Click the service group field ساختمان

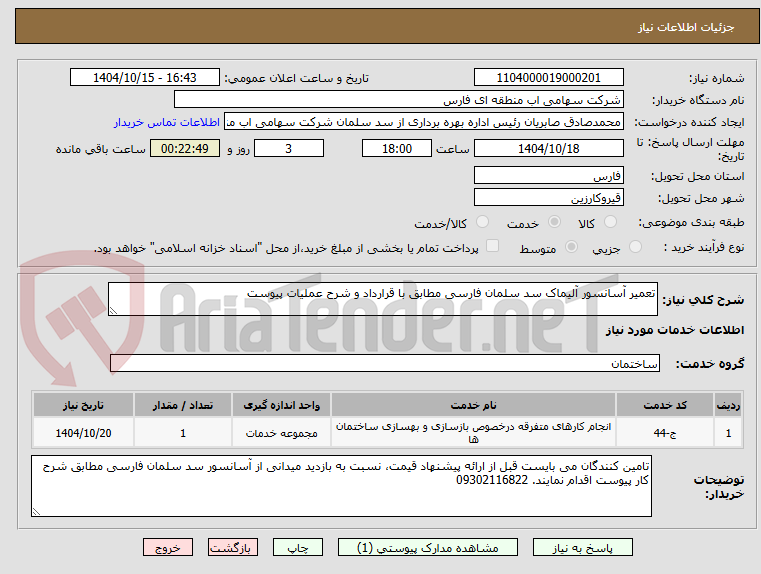(384, 363)
